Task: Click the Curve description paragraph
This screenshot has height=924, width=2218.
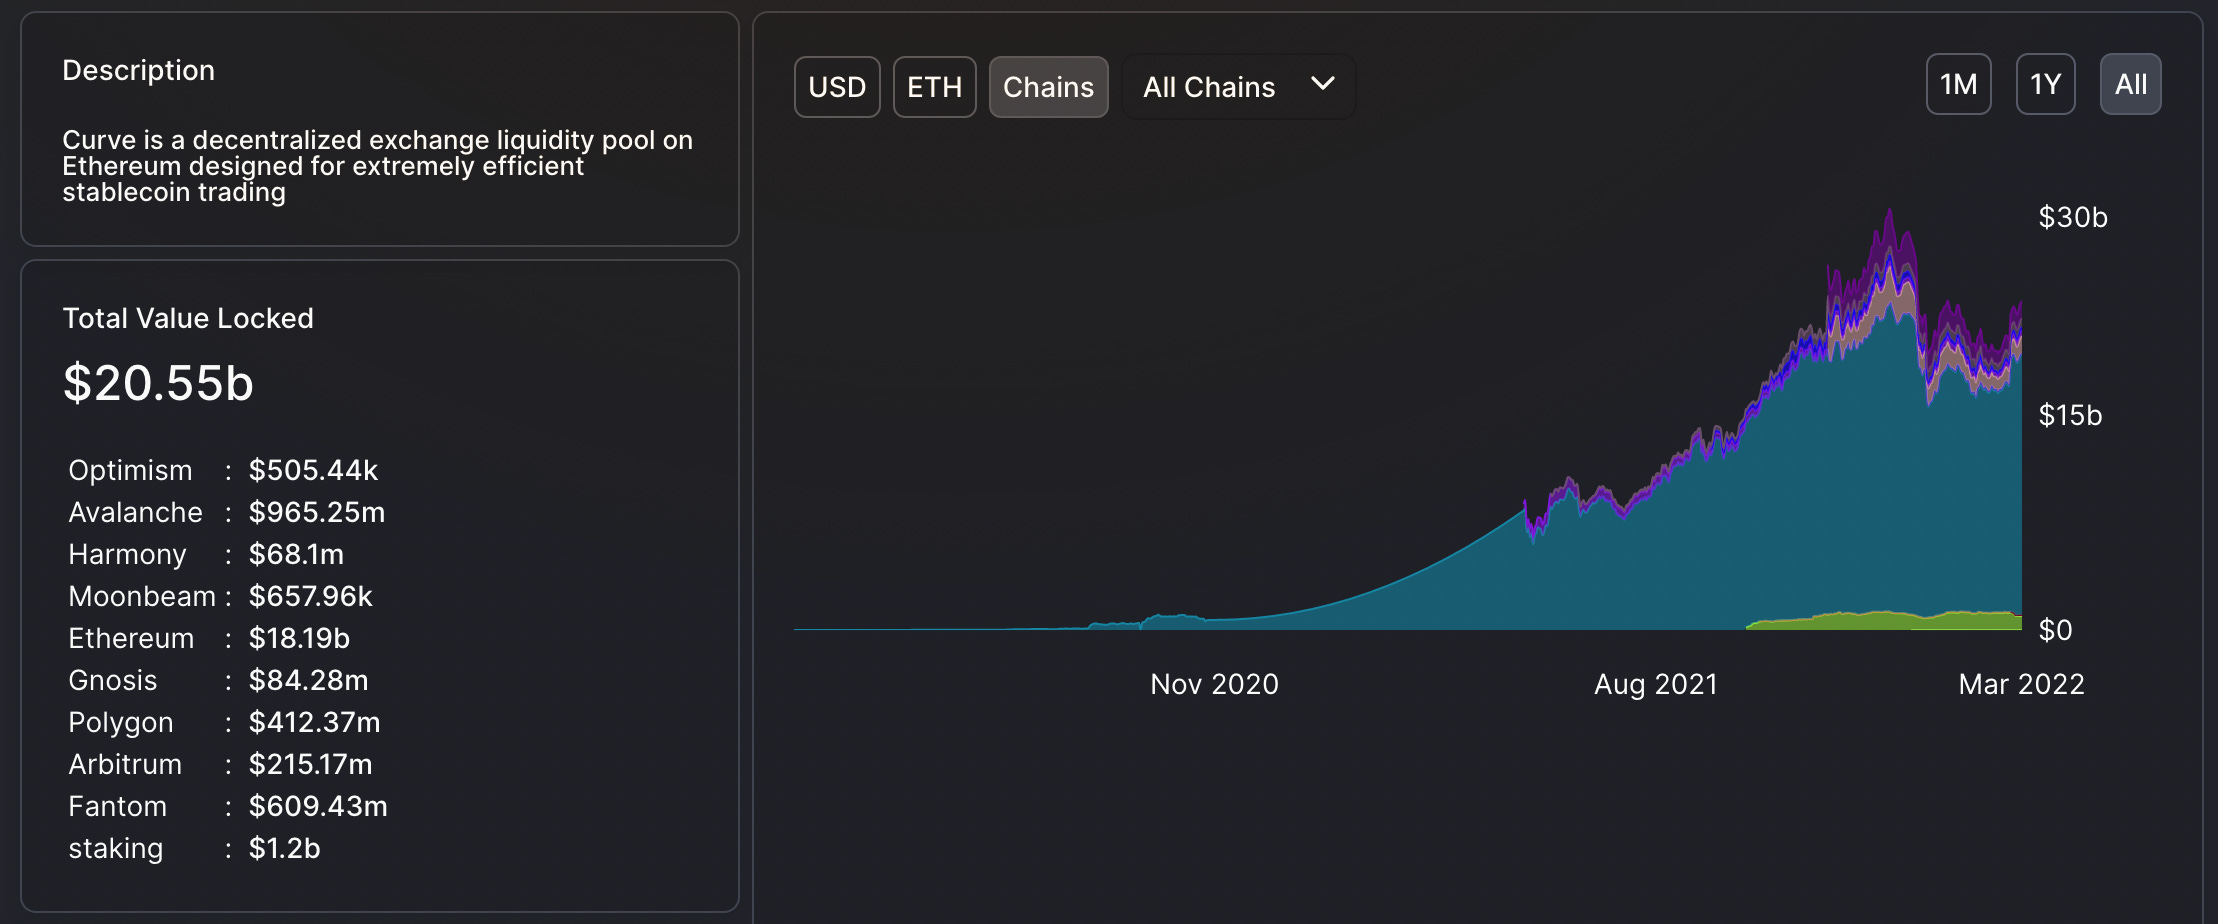Action: (x=377, y=166)
